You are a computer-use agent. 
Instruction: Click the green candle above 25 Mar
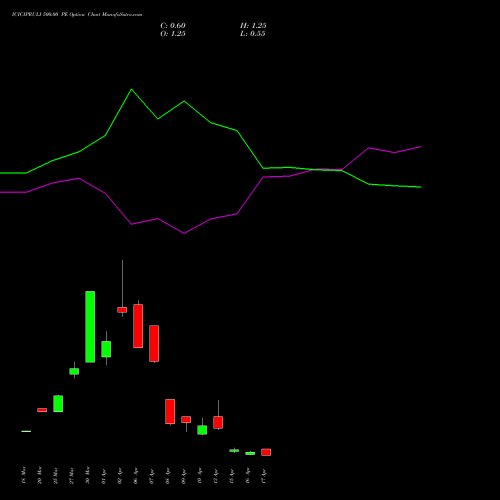point(58,404)
